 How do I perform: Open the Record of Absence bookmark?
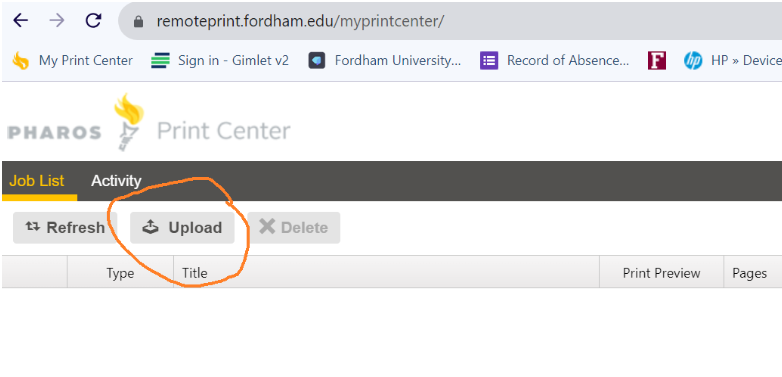(x=555, y=61)
